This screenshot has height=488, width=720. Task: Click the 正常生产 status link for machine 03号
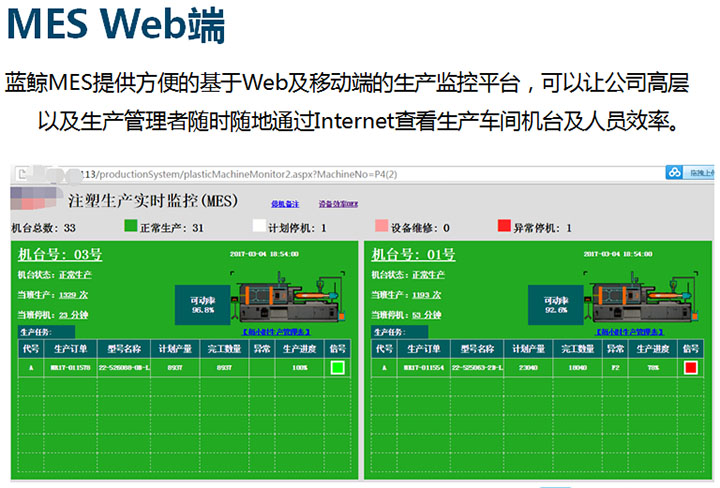(x=75, y=275)
